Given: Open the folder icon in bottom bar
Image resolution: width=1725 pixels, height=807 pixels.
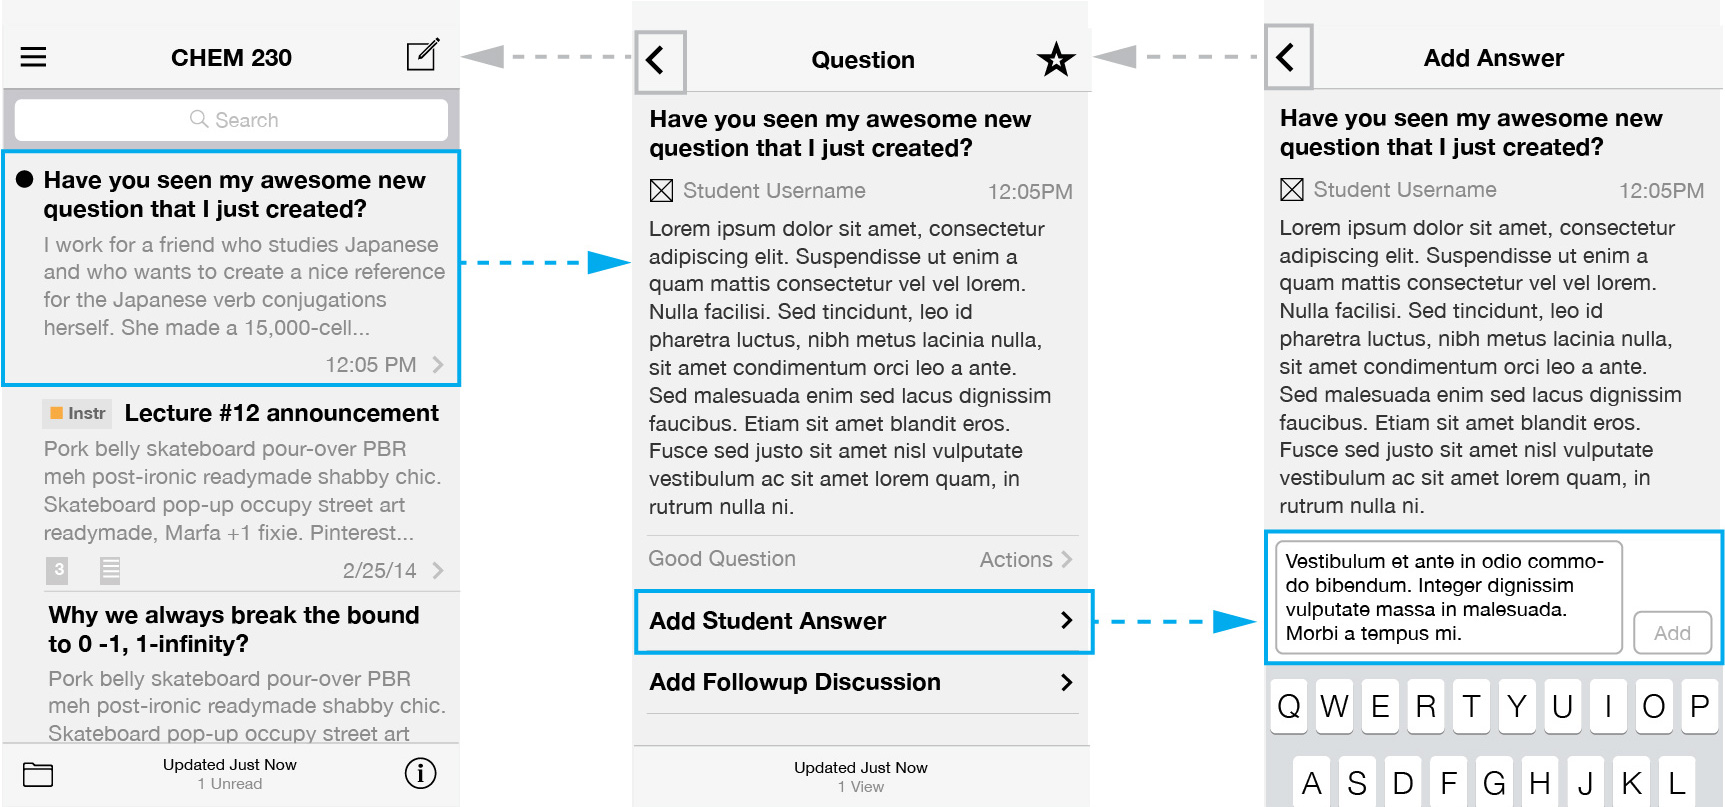Looking at the screenshot, I should click(38, 774).
